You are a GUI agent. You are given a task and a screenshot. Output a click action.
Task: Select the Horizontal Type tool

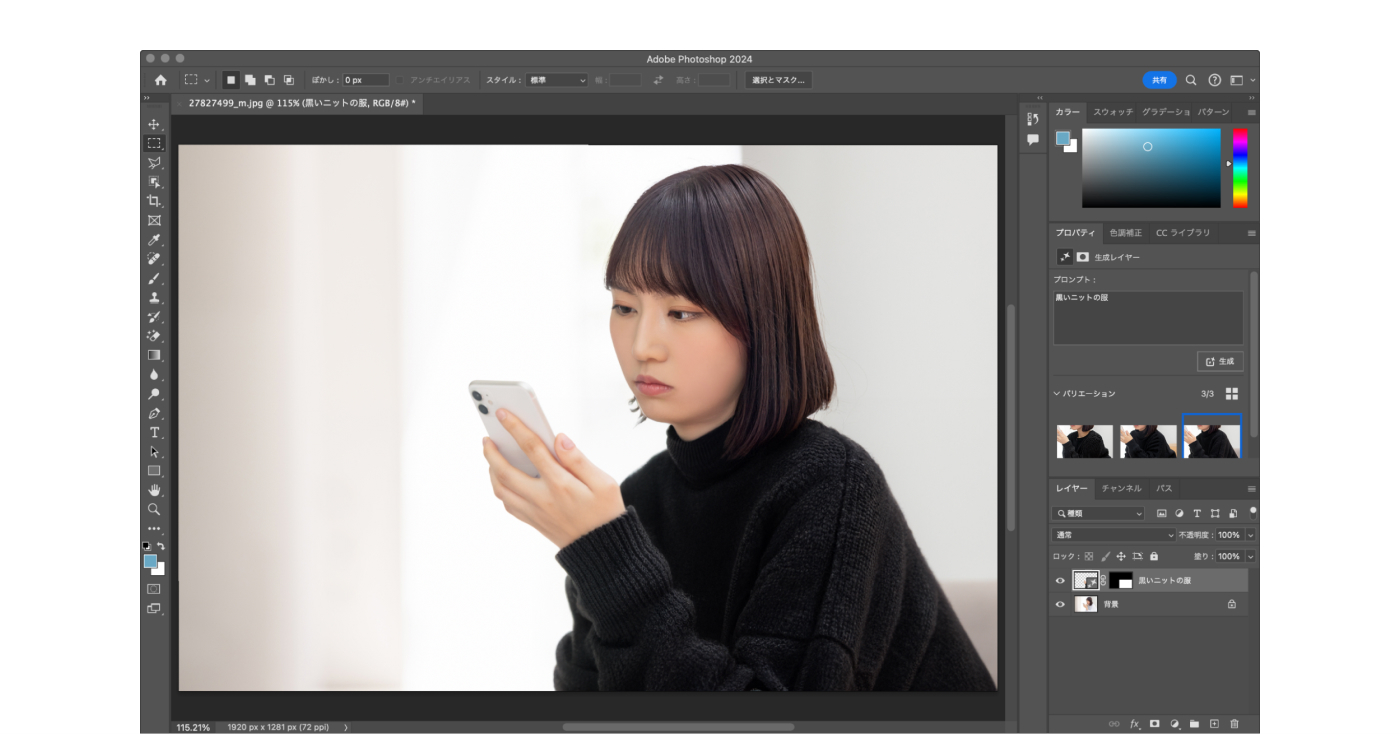[x=154, y=432]
